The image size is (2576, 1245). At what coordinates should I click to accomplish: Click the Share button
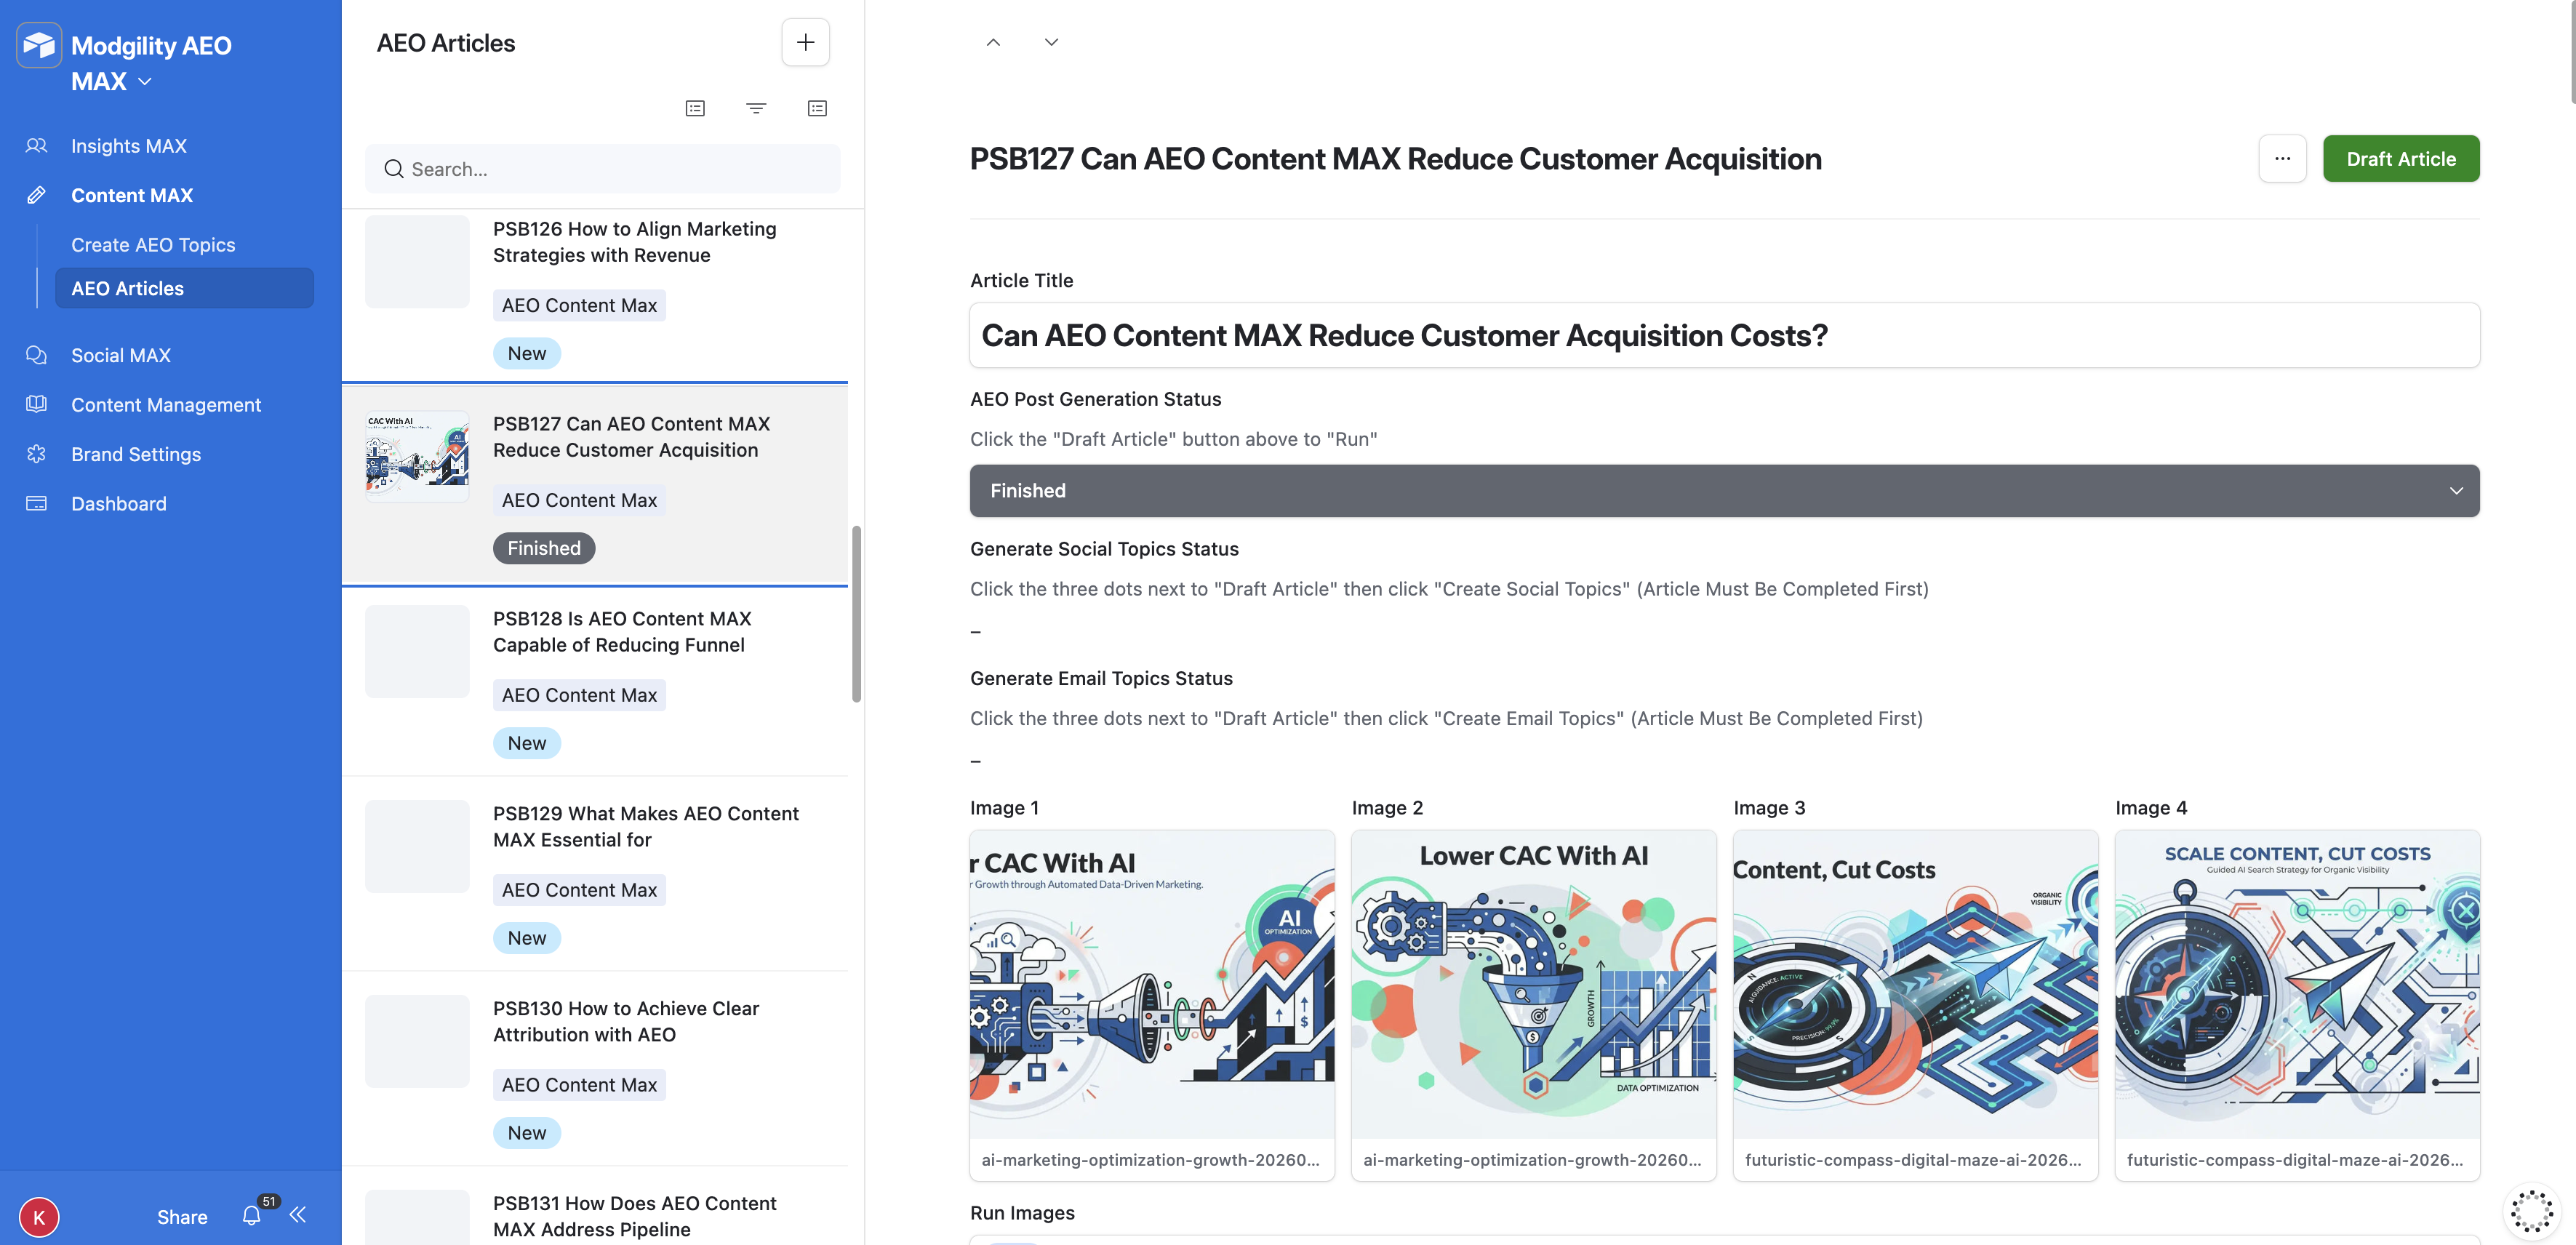[x=182, y=1217]
